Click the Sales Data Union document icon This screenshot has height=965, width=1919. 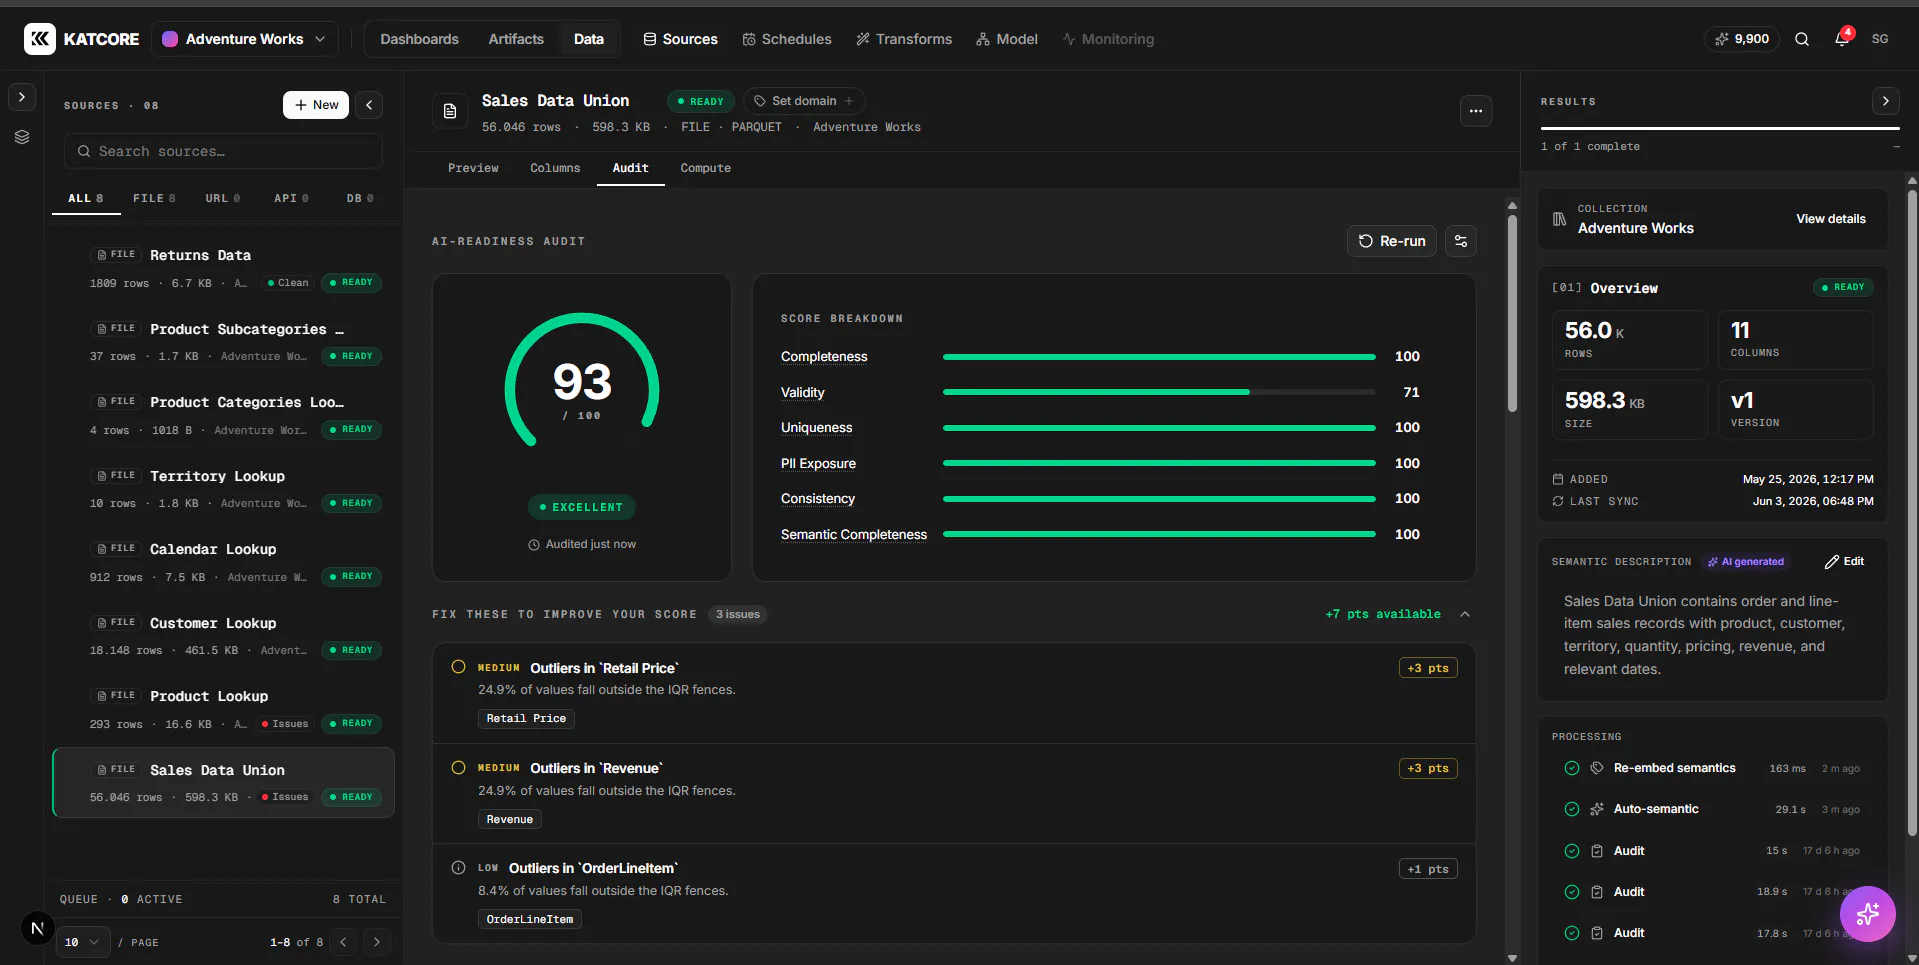pyautogui.click(x=450, y=111)
